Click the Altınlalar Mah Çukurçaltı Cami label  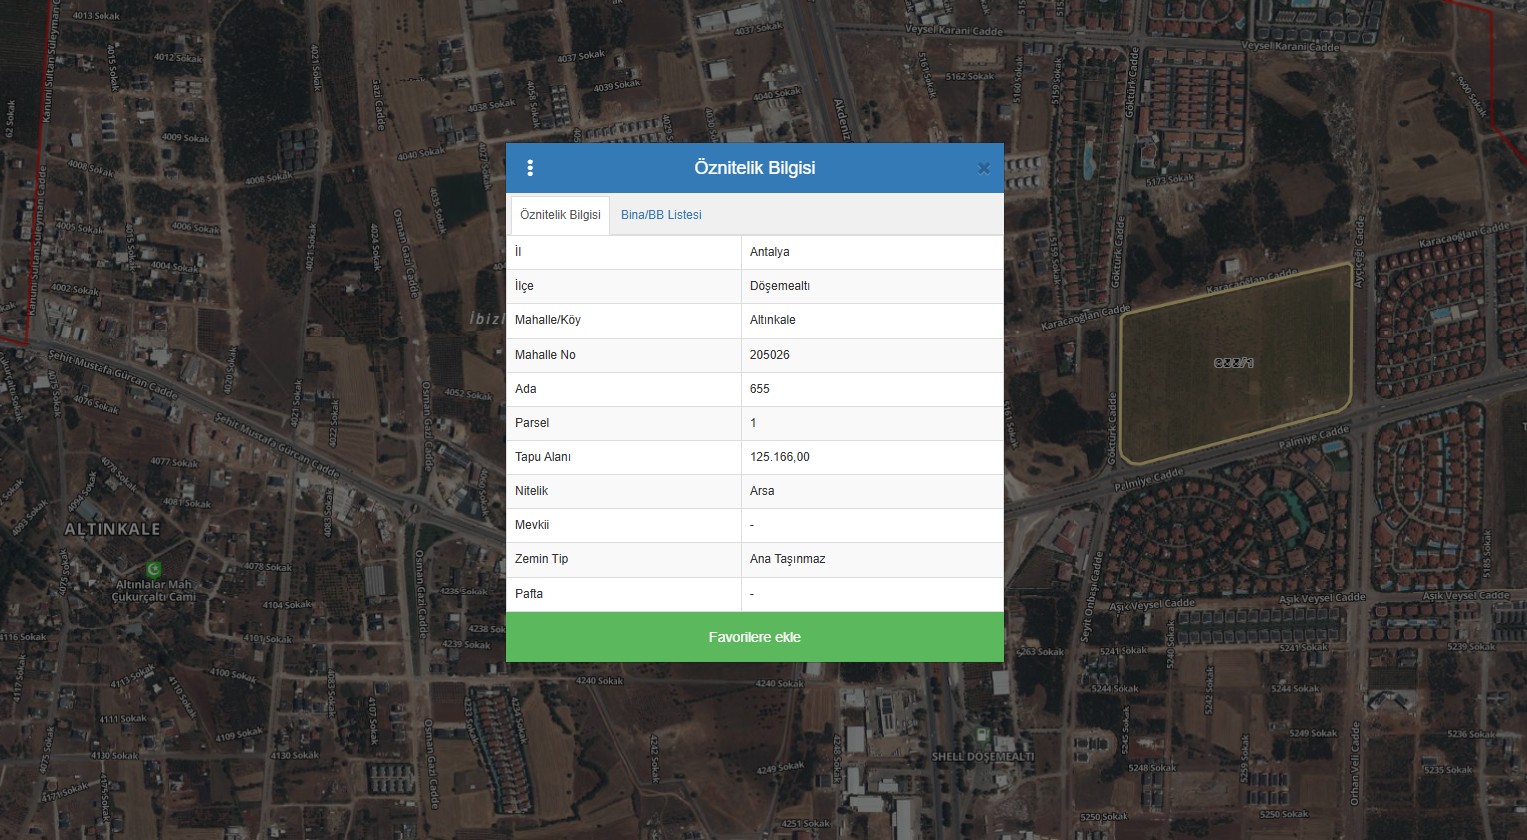pyautogui.click(x=154, y=590)
